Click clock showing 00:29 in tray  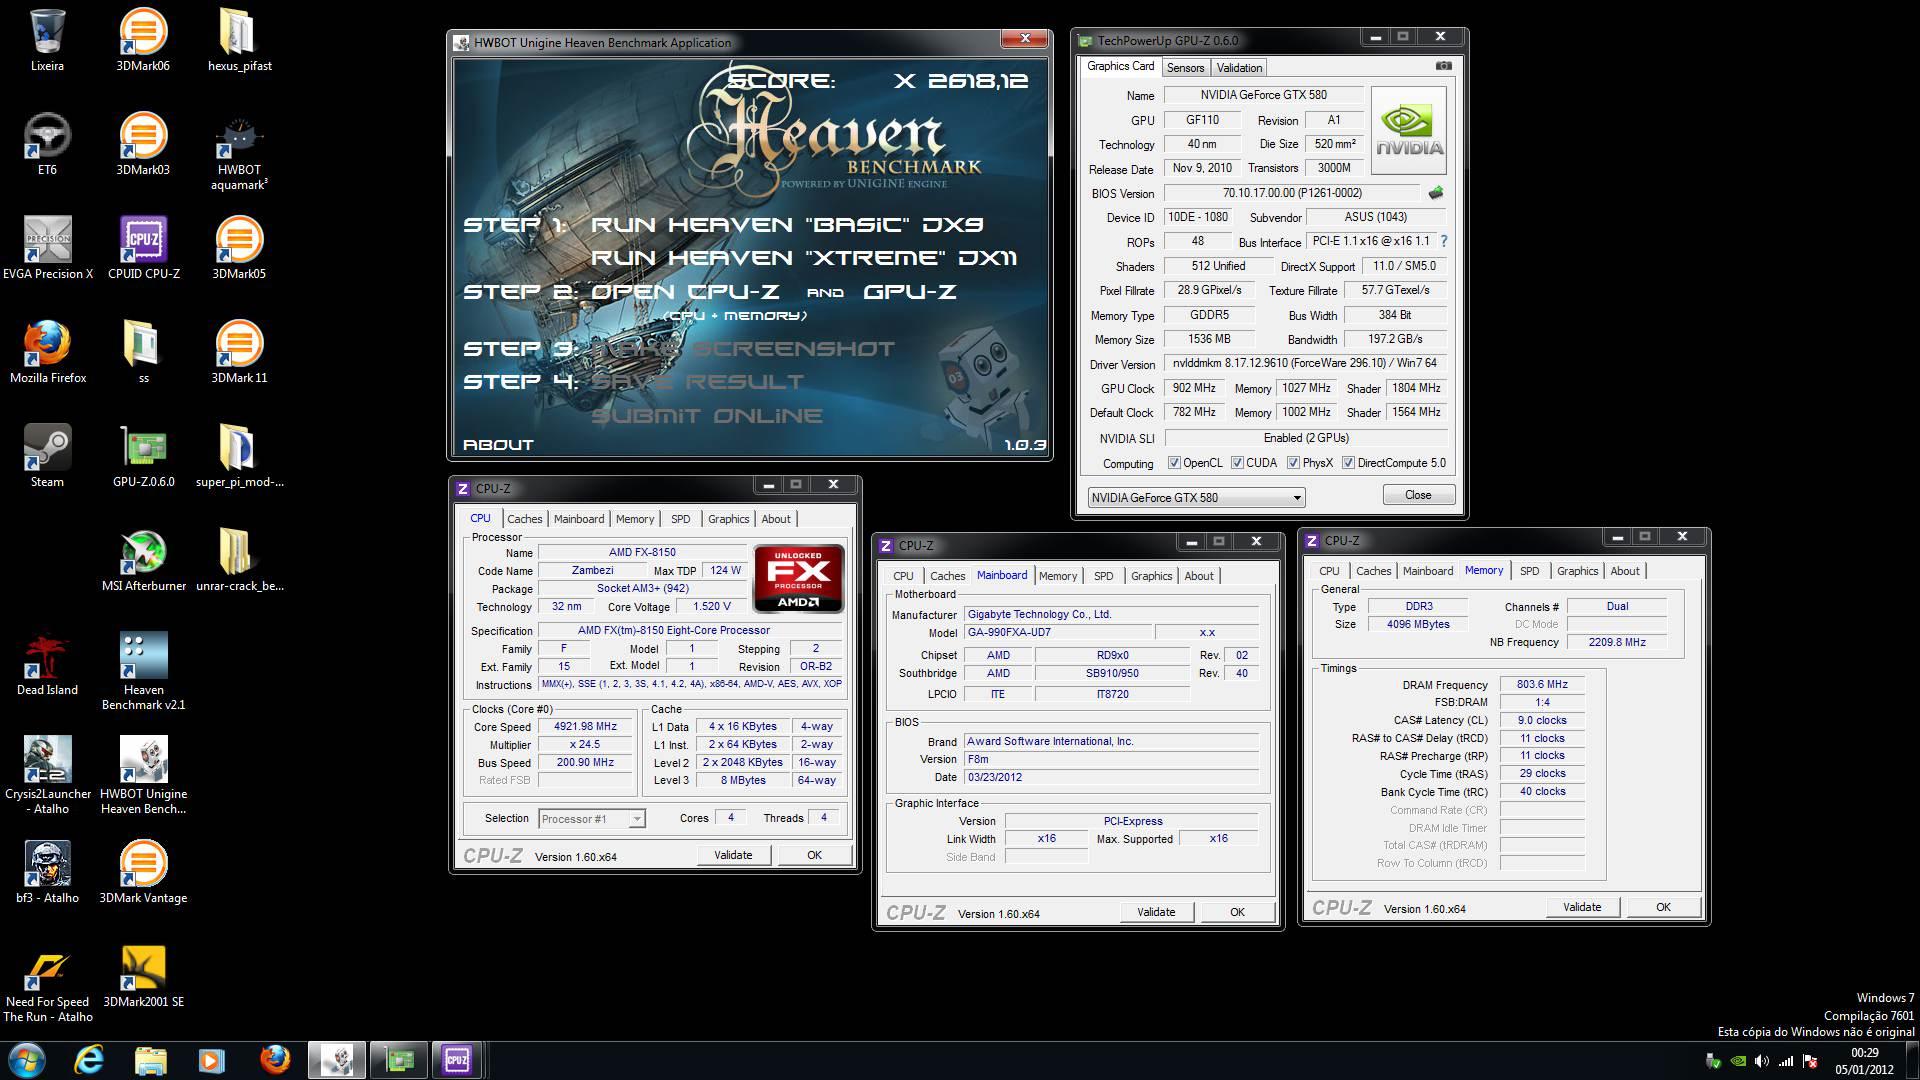click(1864, 1052)
